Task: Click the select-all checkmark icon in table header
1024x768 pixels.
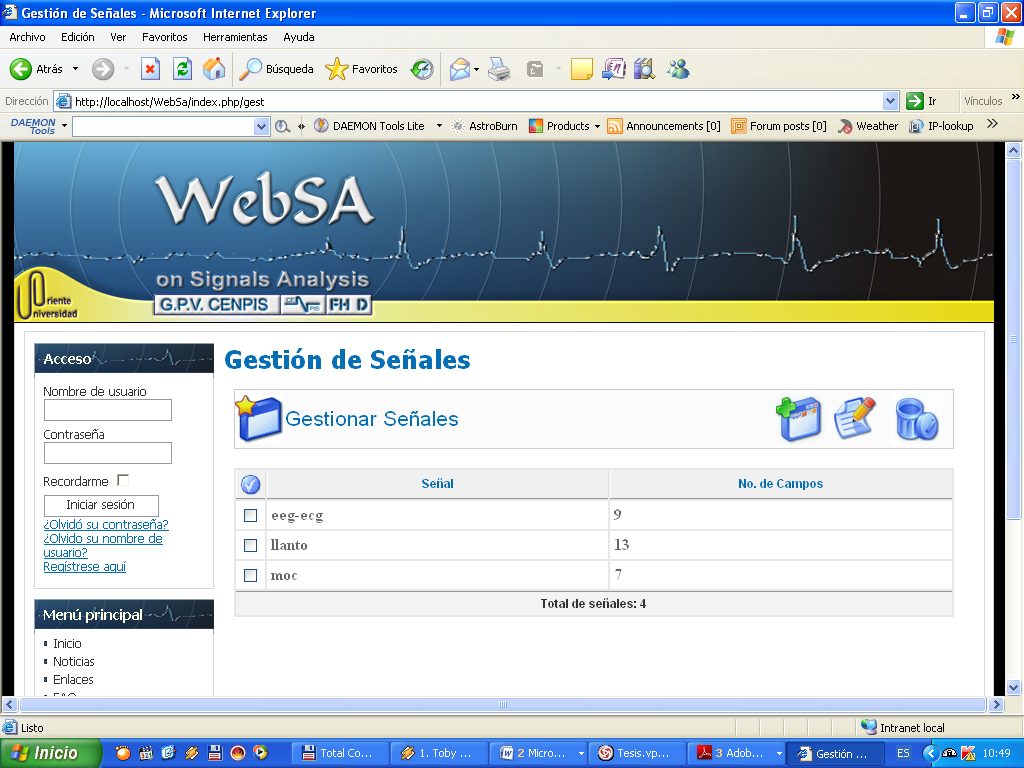Action: (x=251, y=484)
